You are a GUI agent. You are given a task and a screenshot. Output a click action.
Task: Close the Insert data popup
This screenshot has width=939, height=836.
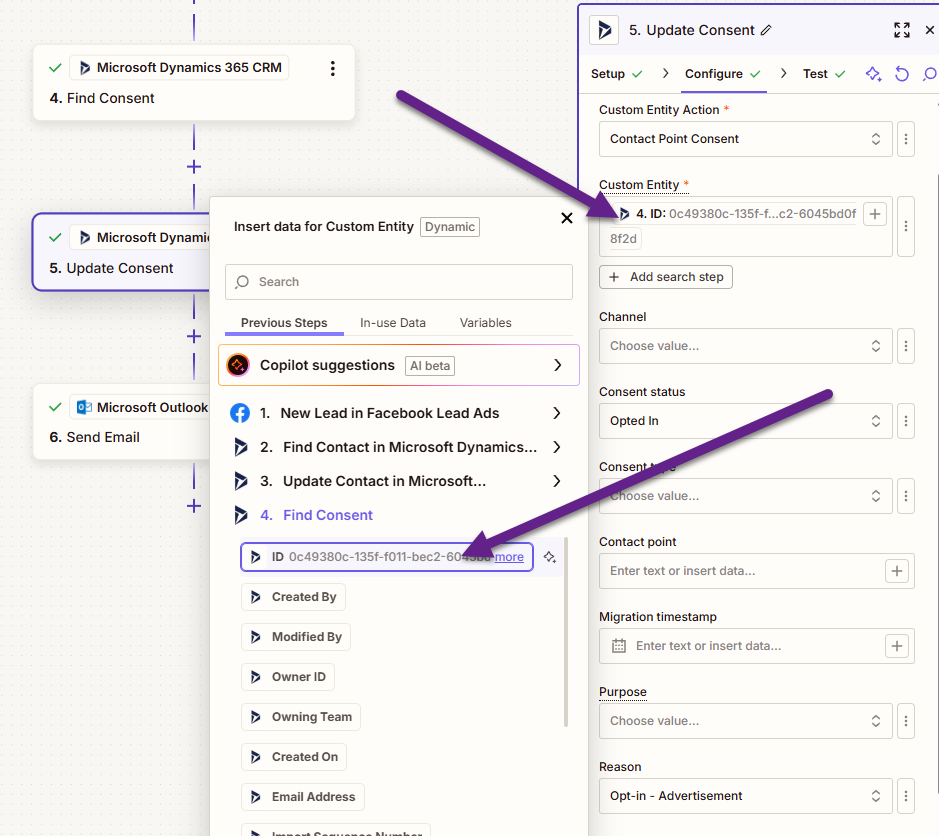click(x=567, y=218)
